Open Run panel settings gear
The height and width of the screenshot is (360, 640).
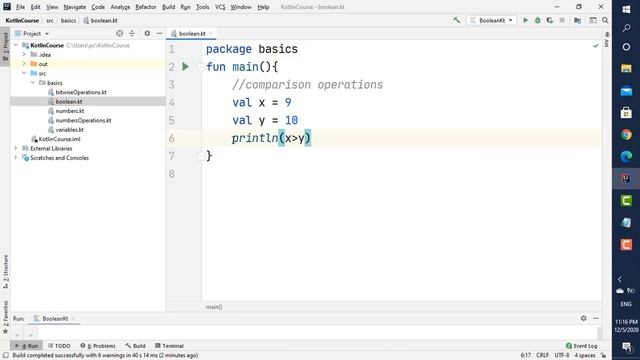584,318
